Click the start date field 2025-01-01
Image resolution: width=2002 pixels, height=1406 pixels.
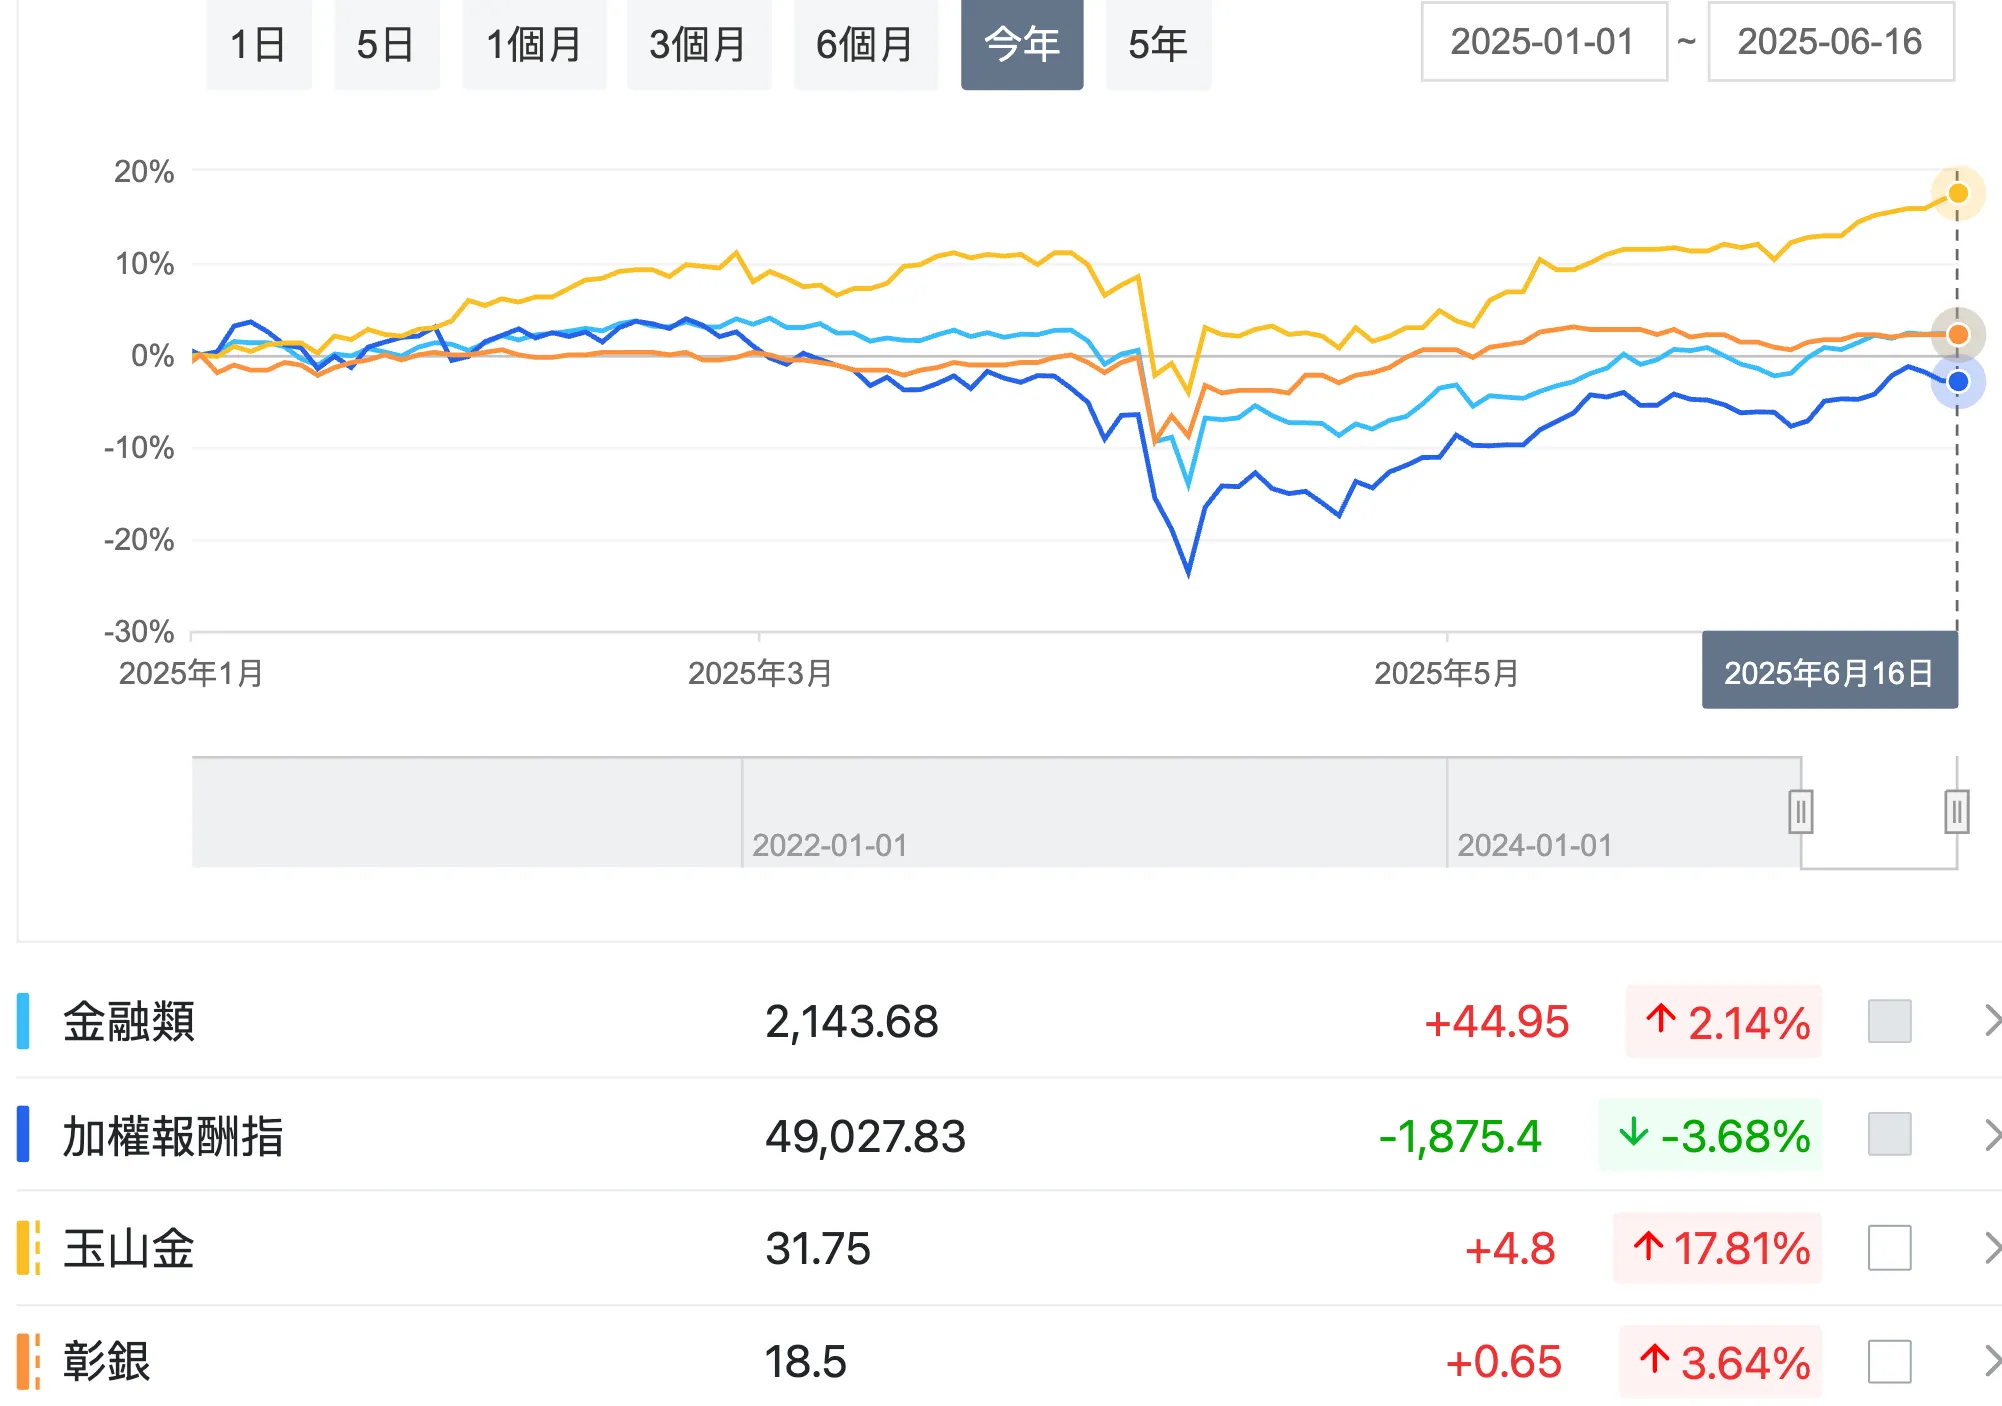[x=1543, y=42]
